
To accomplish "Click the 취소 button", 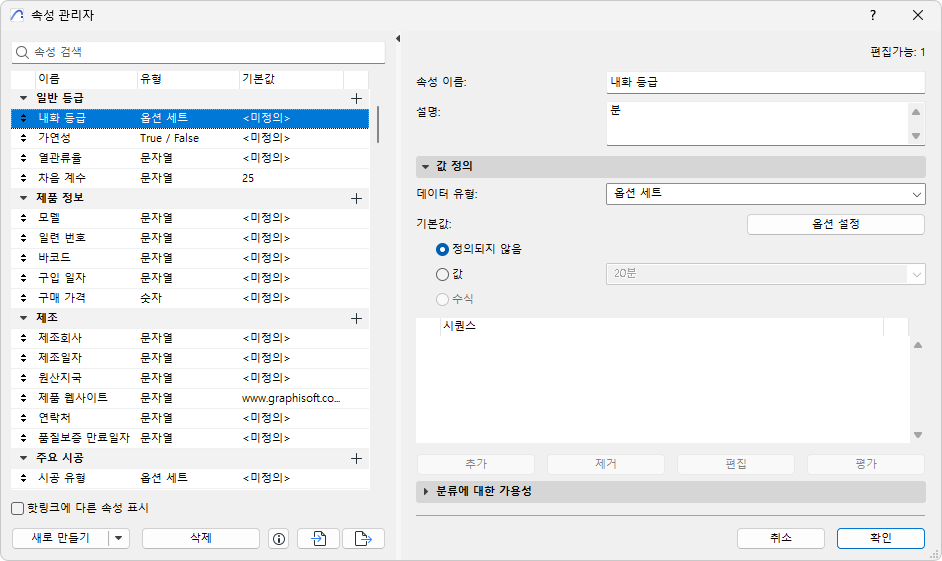I will point(780,538).
